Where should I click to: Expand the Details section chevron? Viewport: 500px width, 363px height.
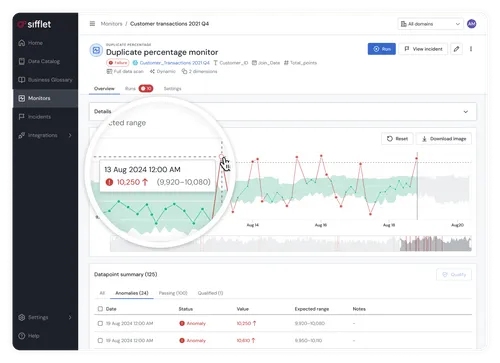(x=466, y=112)
